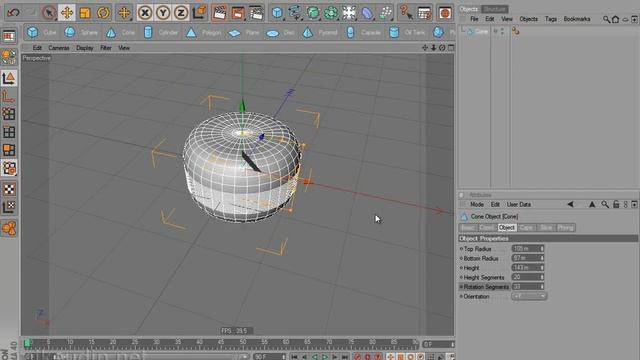The image size is (640, 360).
Task: Toggle the world coordinate system icon
Action: [199, 13]
